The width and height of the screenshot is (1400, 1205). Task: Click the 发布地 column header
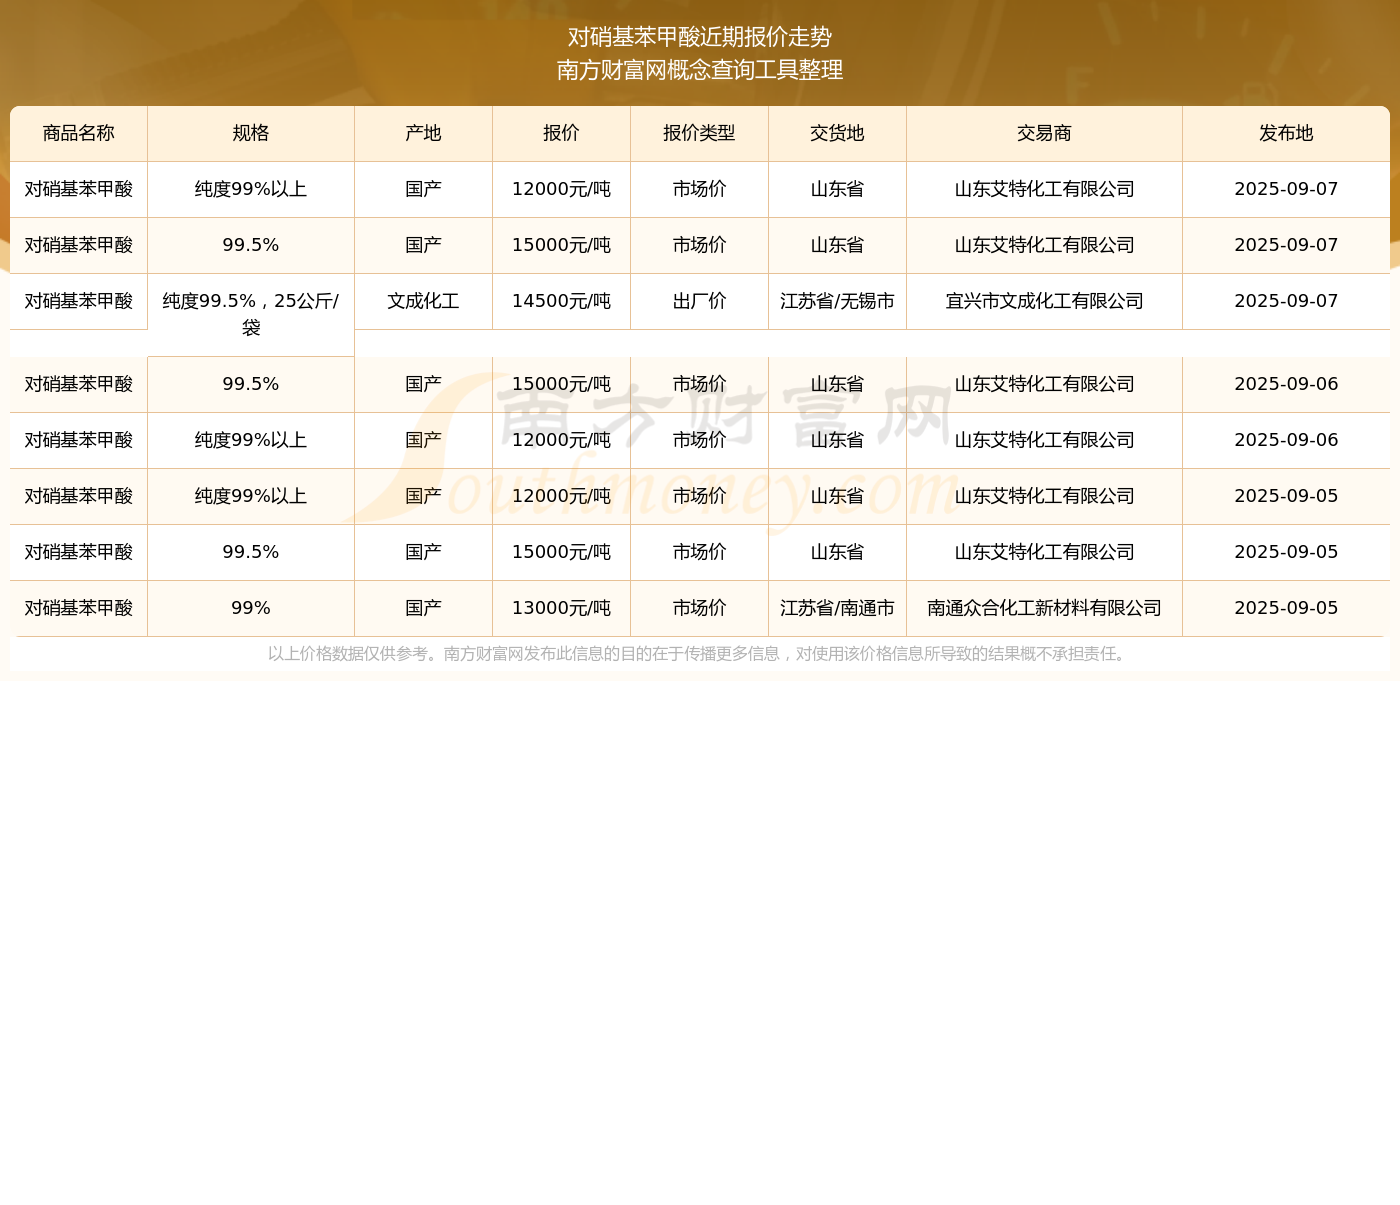tap(1286, 134)
